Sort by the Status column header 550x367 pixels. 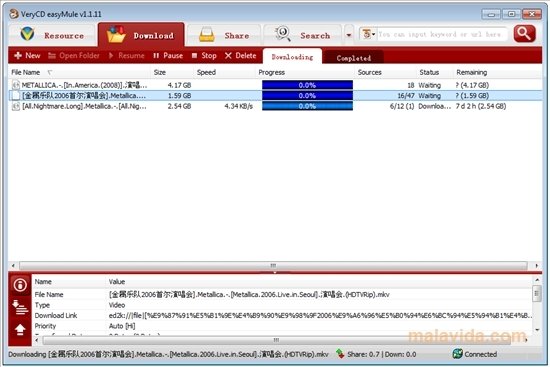point(435,72)
